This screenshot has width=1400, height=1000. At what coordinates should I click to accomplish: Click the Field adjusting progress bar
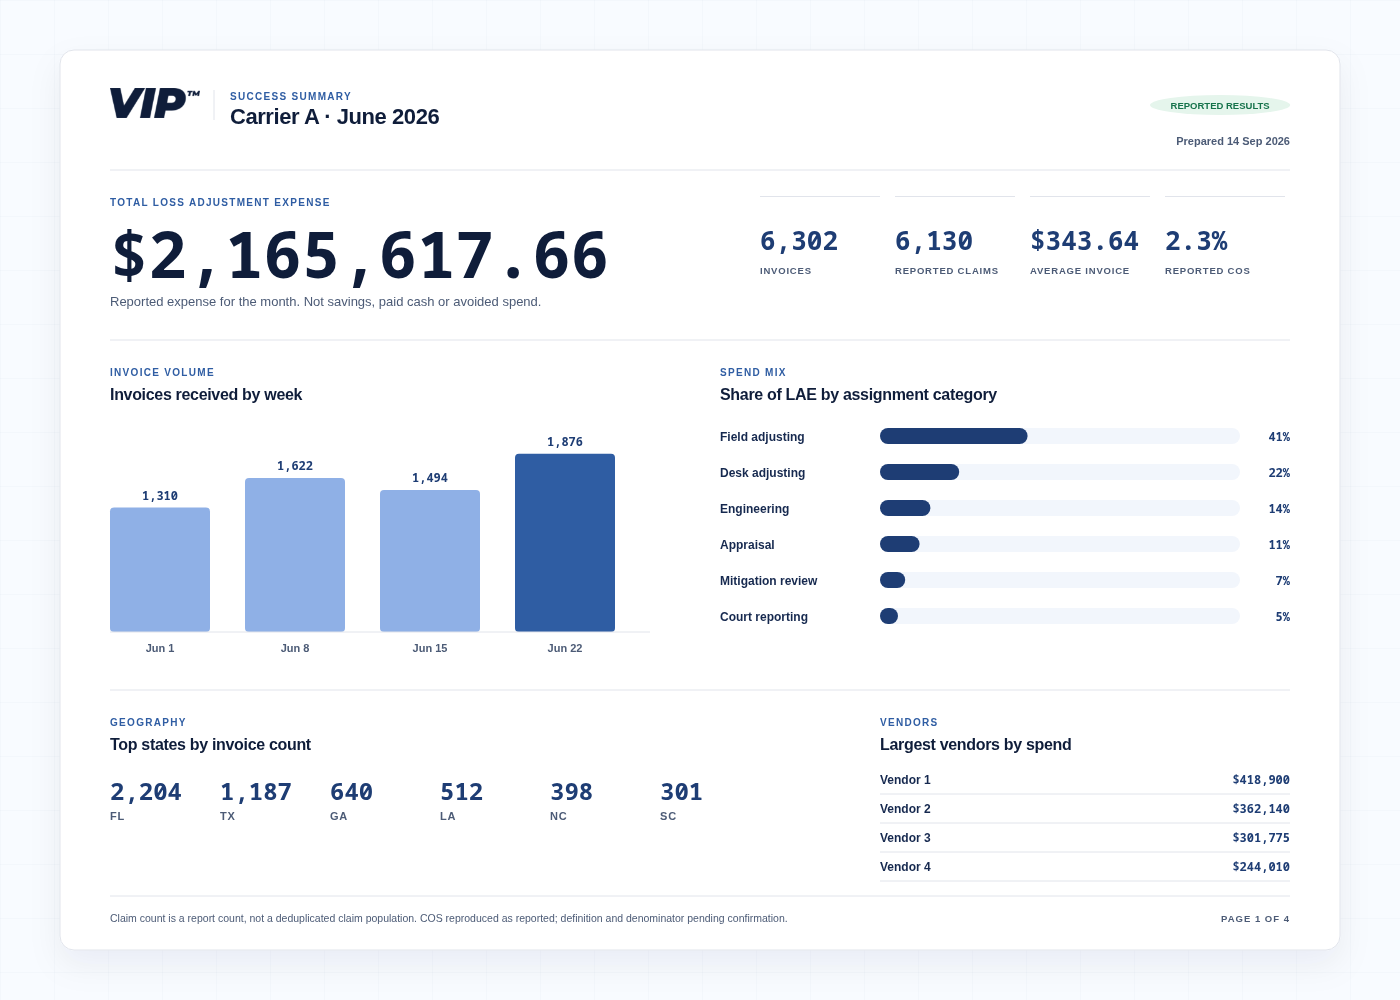1060,436
